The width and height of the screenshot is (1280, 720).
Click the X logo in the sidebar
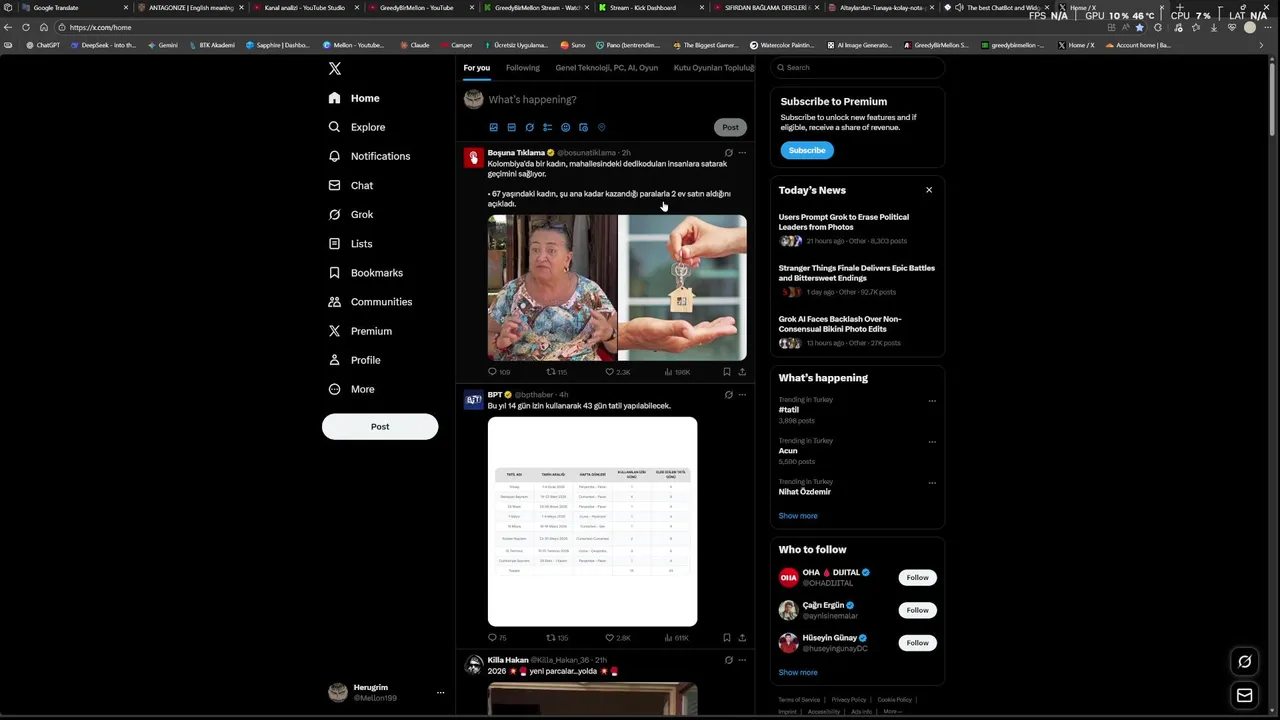coord(335,68)
